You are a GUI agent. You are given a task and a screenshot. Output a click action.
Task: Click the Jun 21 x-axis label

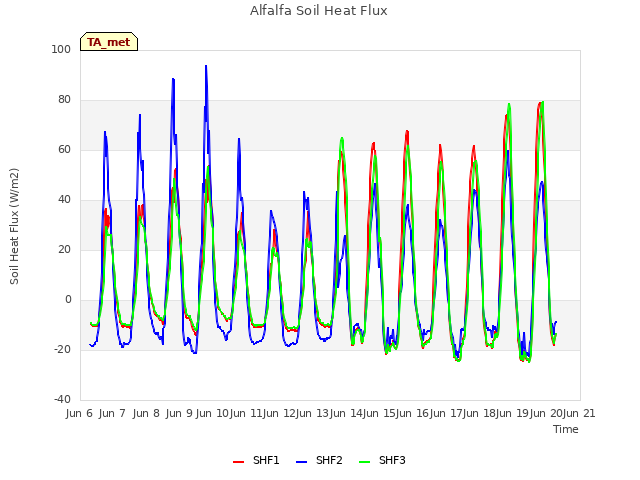579,413
